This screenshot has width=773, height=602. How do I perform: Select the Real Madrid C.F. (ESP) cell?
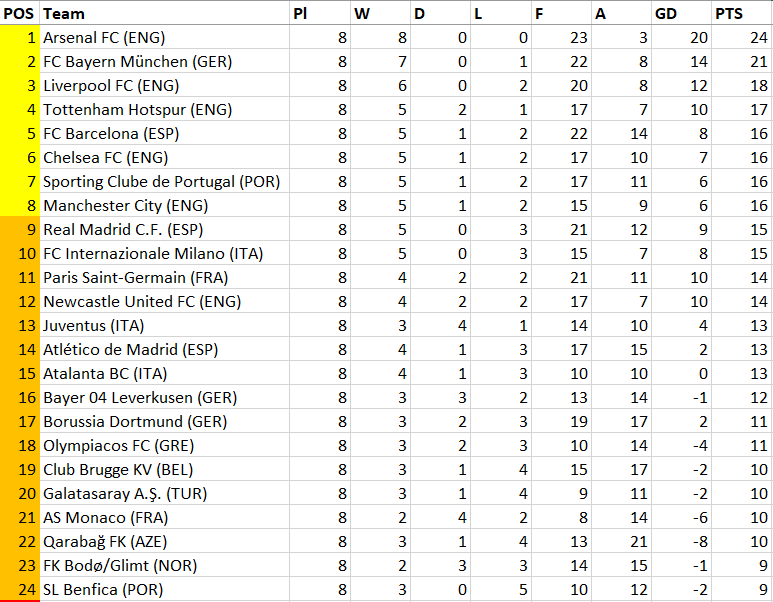tap(165, 230)
